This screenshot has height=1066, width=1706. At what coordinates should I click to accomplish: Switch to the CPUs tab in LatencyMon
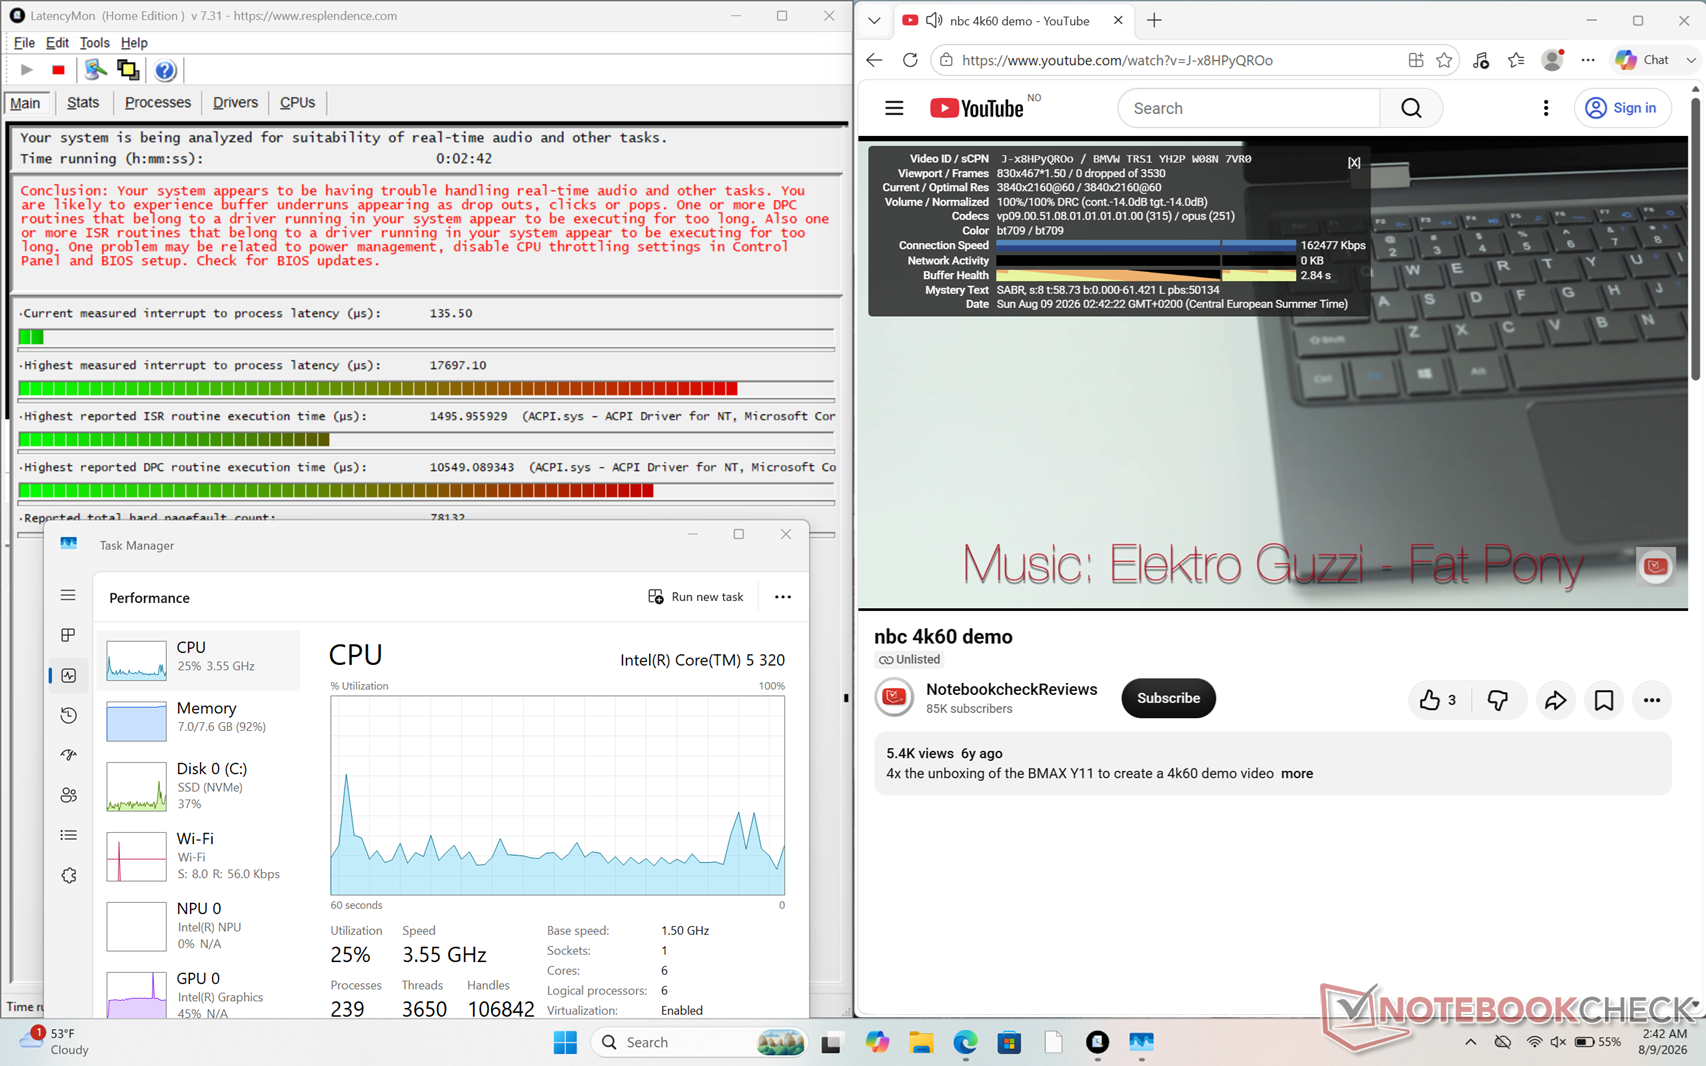(297, 102)
